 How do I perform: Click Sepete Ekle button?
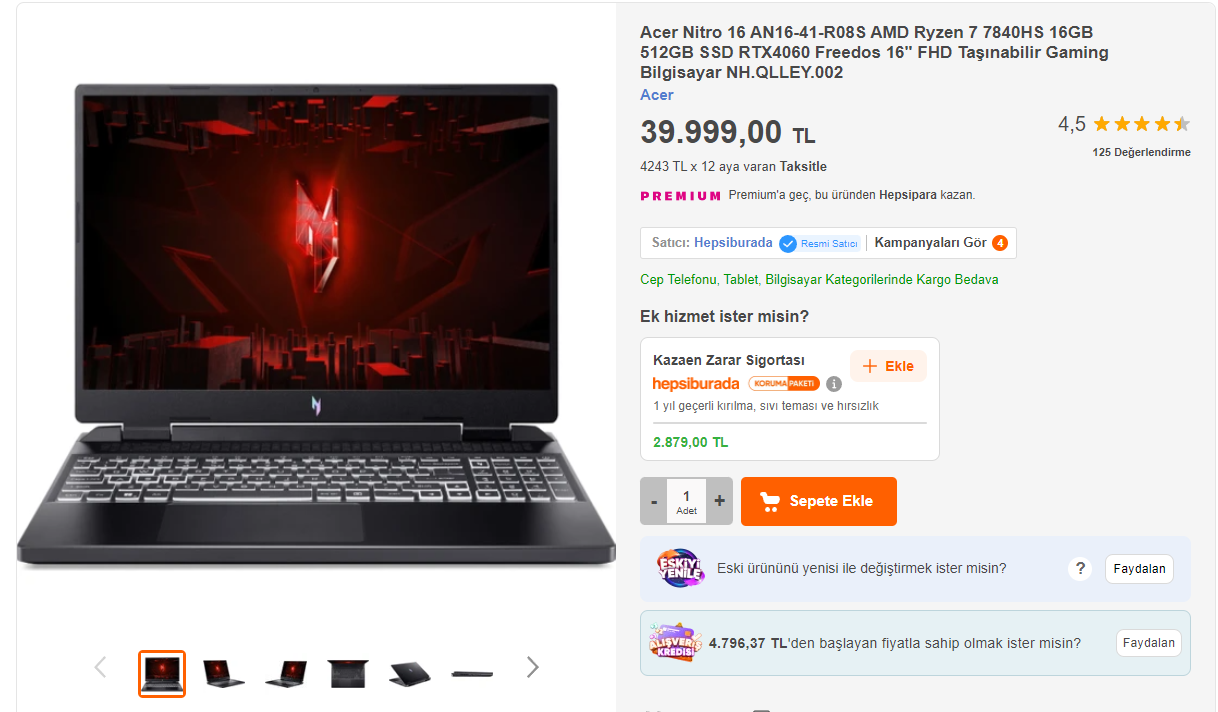[x=819, y=501]
